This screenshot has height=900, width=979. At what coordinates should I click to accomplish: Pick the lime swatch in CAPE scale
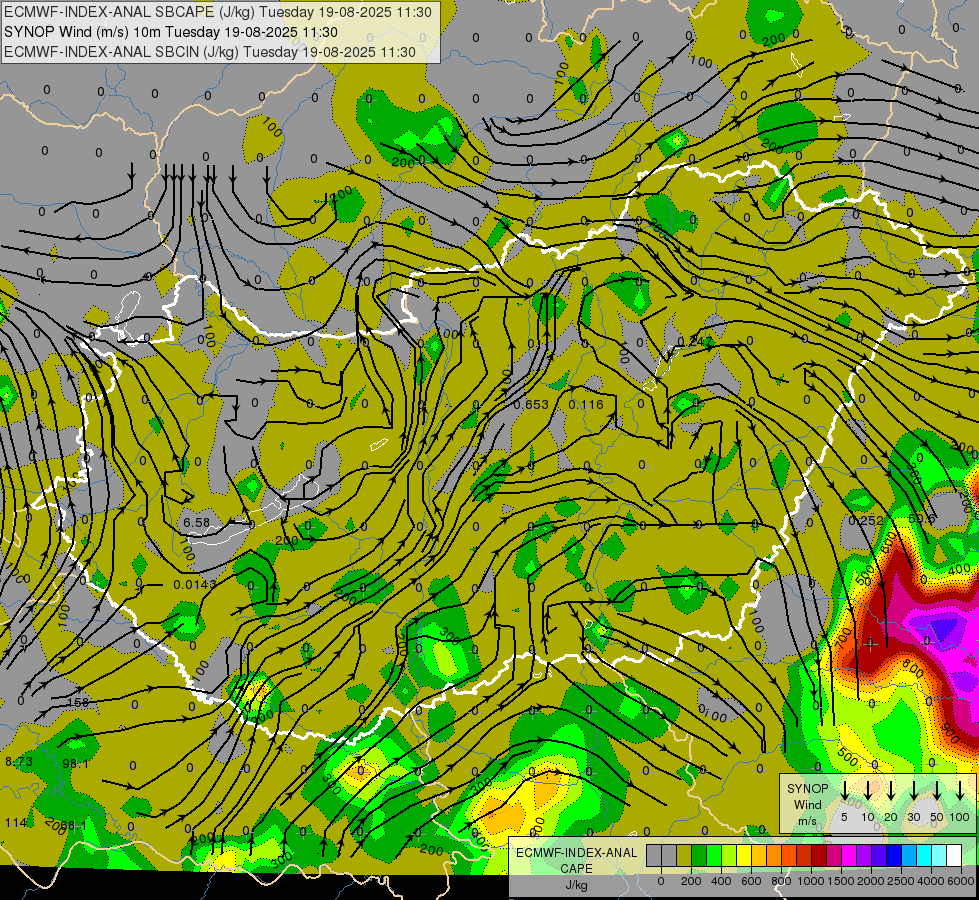(x=729, y=855)
